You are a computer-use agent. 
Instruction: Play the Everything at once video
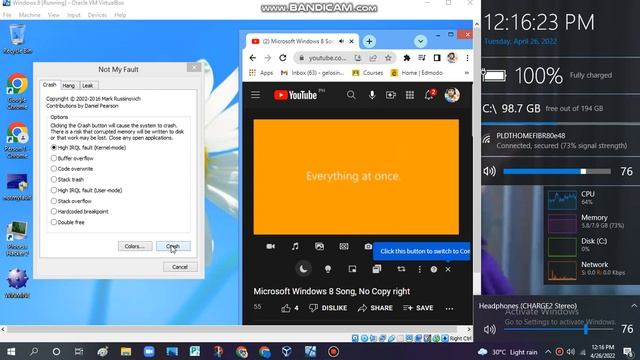(356, 177)
